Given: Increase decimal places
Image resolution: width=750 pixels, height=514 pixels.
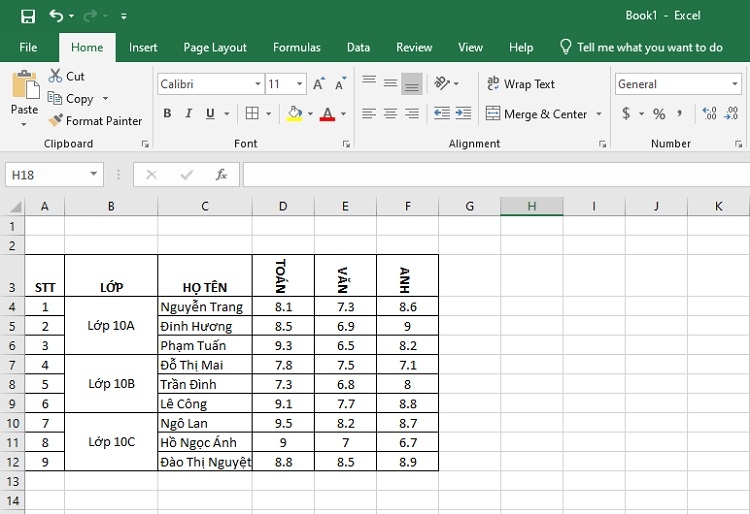Looking at the screenshot, I should click(x=709, y=113).
